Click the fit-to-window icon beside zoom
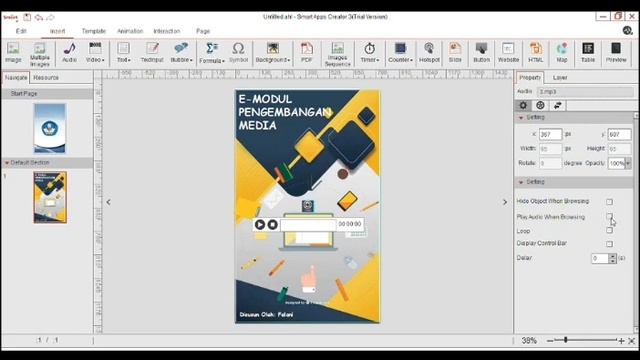This screenshot has height=360, width=640. point(631,340)
